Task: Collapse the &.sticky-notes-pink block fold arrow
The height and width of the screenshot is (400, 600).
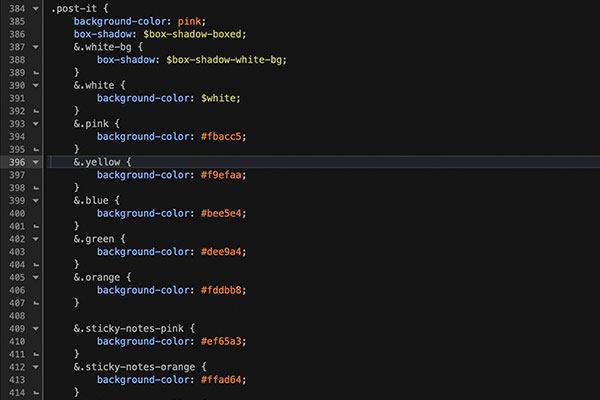Action: pos(37,328)
